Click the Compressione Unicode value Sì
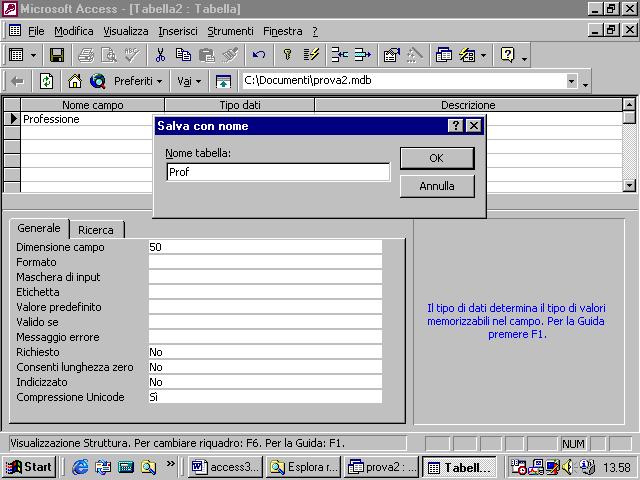Viewport: 640px width, 480px height. pos(265,397)
